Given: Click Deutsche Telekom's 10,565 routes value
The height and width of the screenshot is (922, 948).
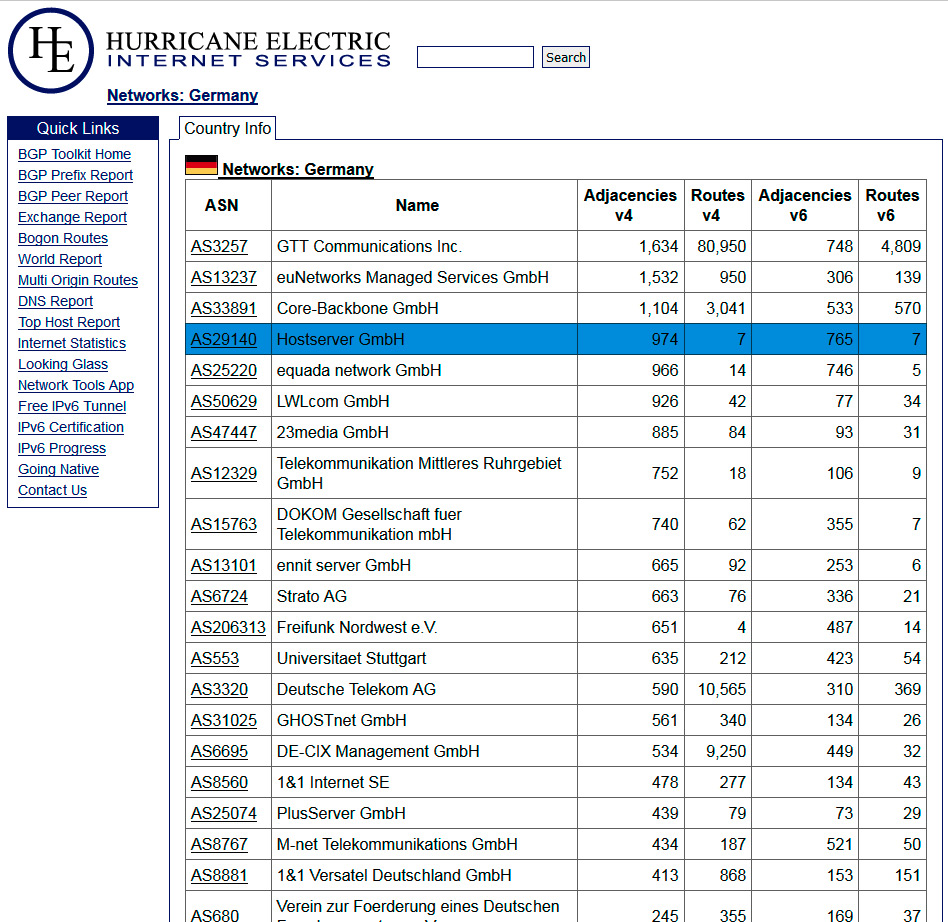Looking at the screenshot, I should (721, 690).
